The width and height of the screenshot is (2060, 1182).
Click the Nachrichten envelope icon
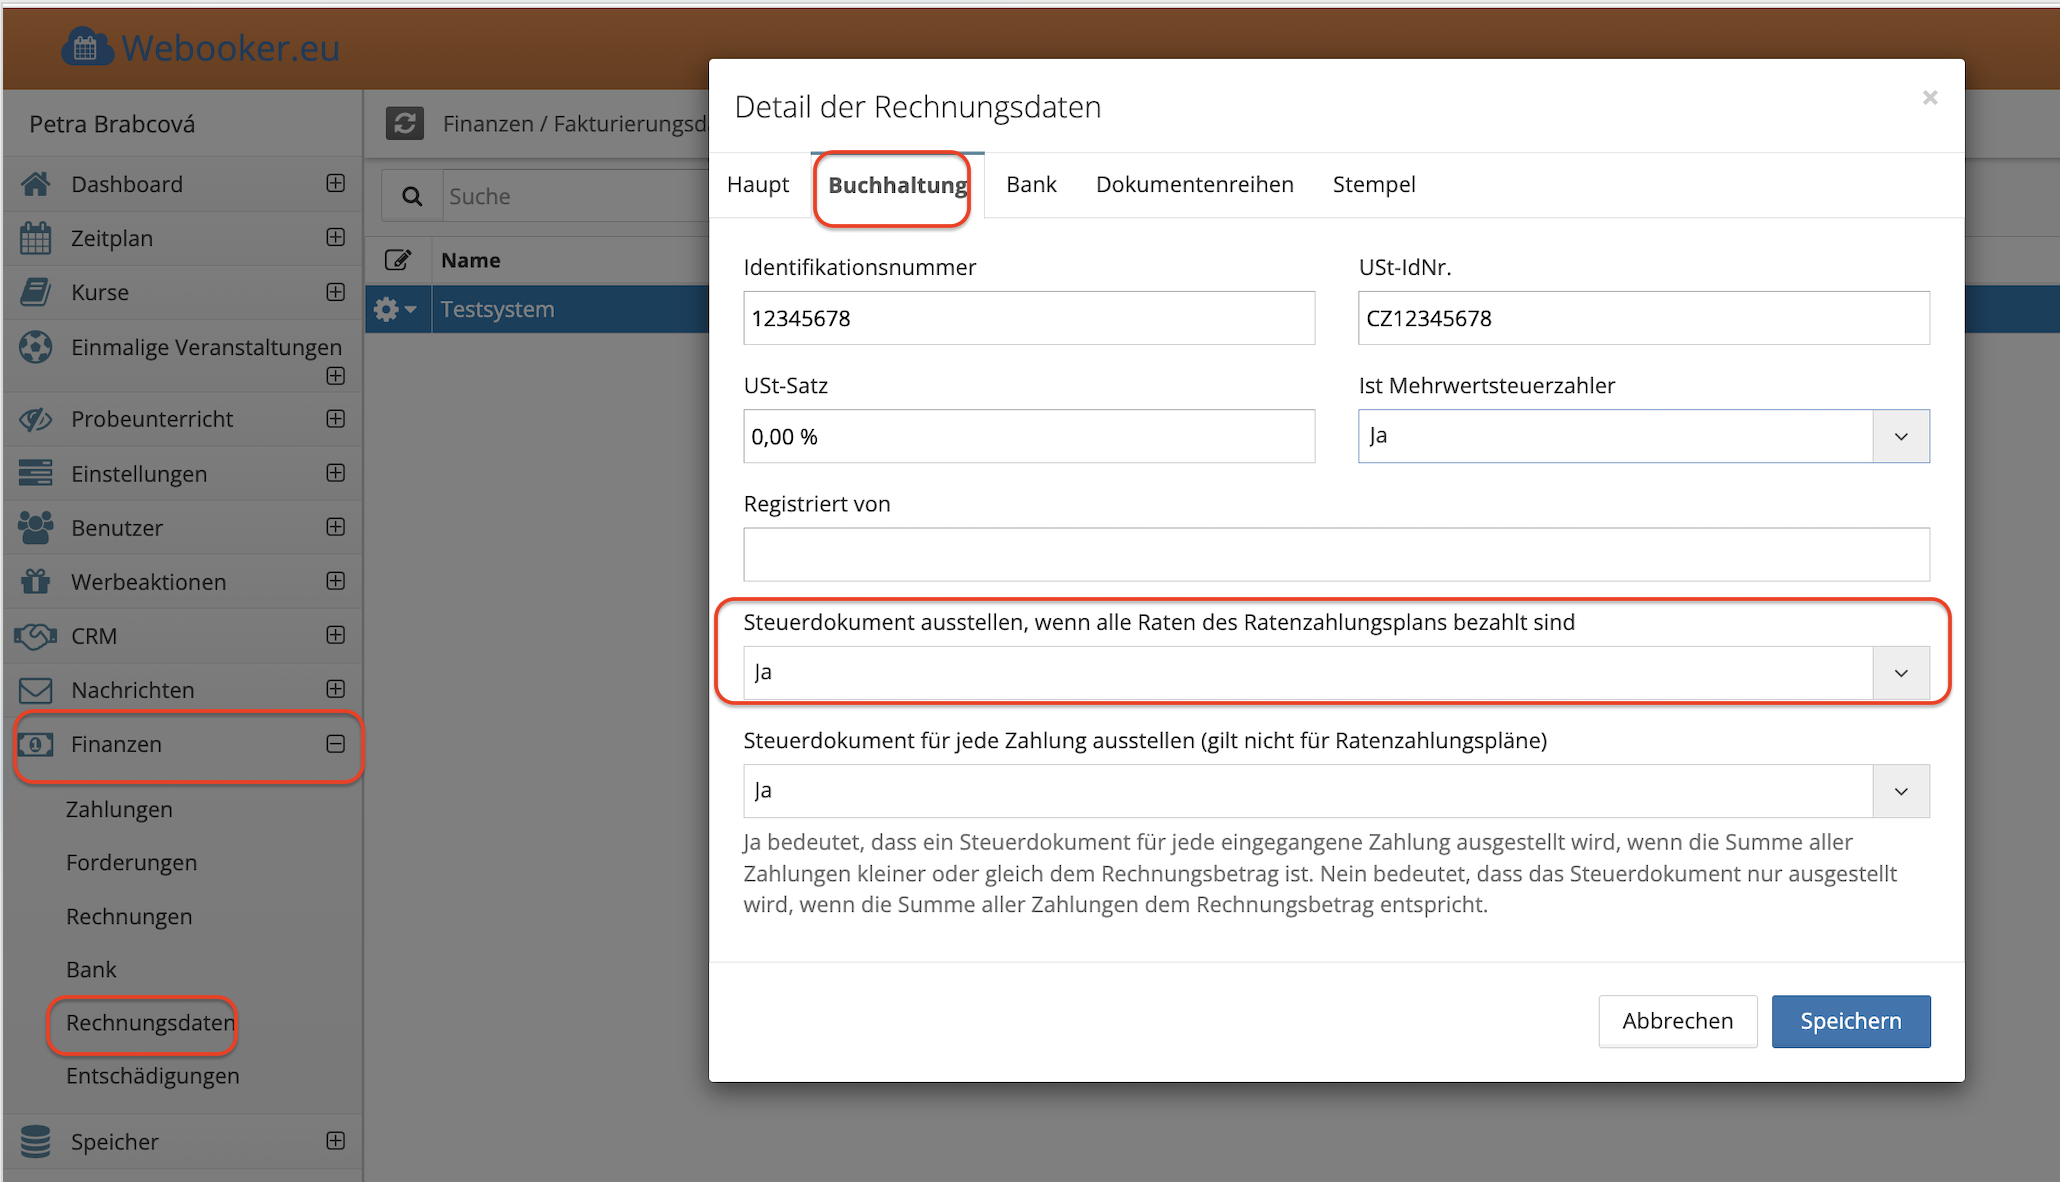click(36, 690)
